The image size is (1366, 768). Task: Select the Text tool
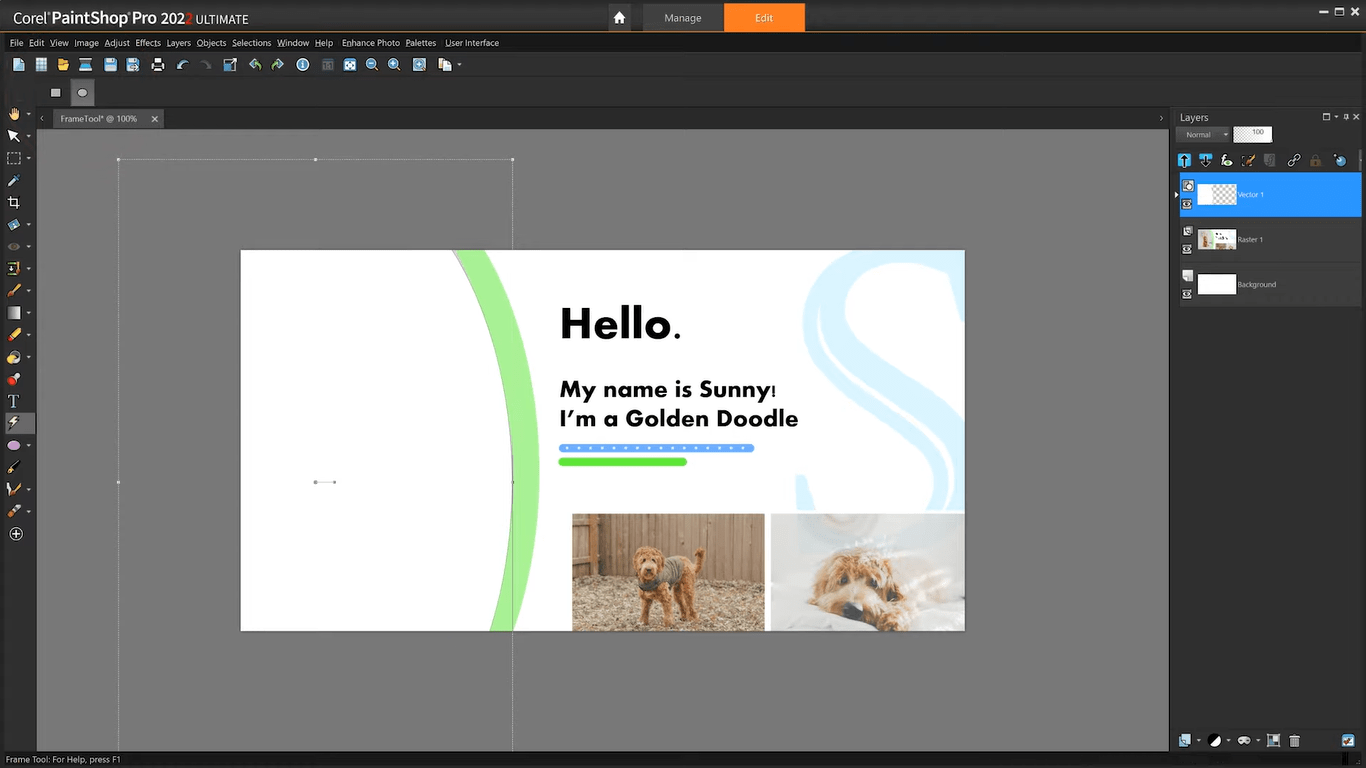click(x=14, y=401)
